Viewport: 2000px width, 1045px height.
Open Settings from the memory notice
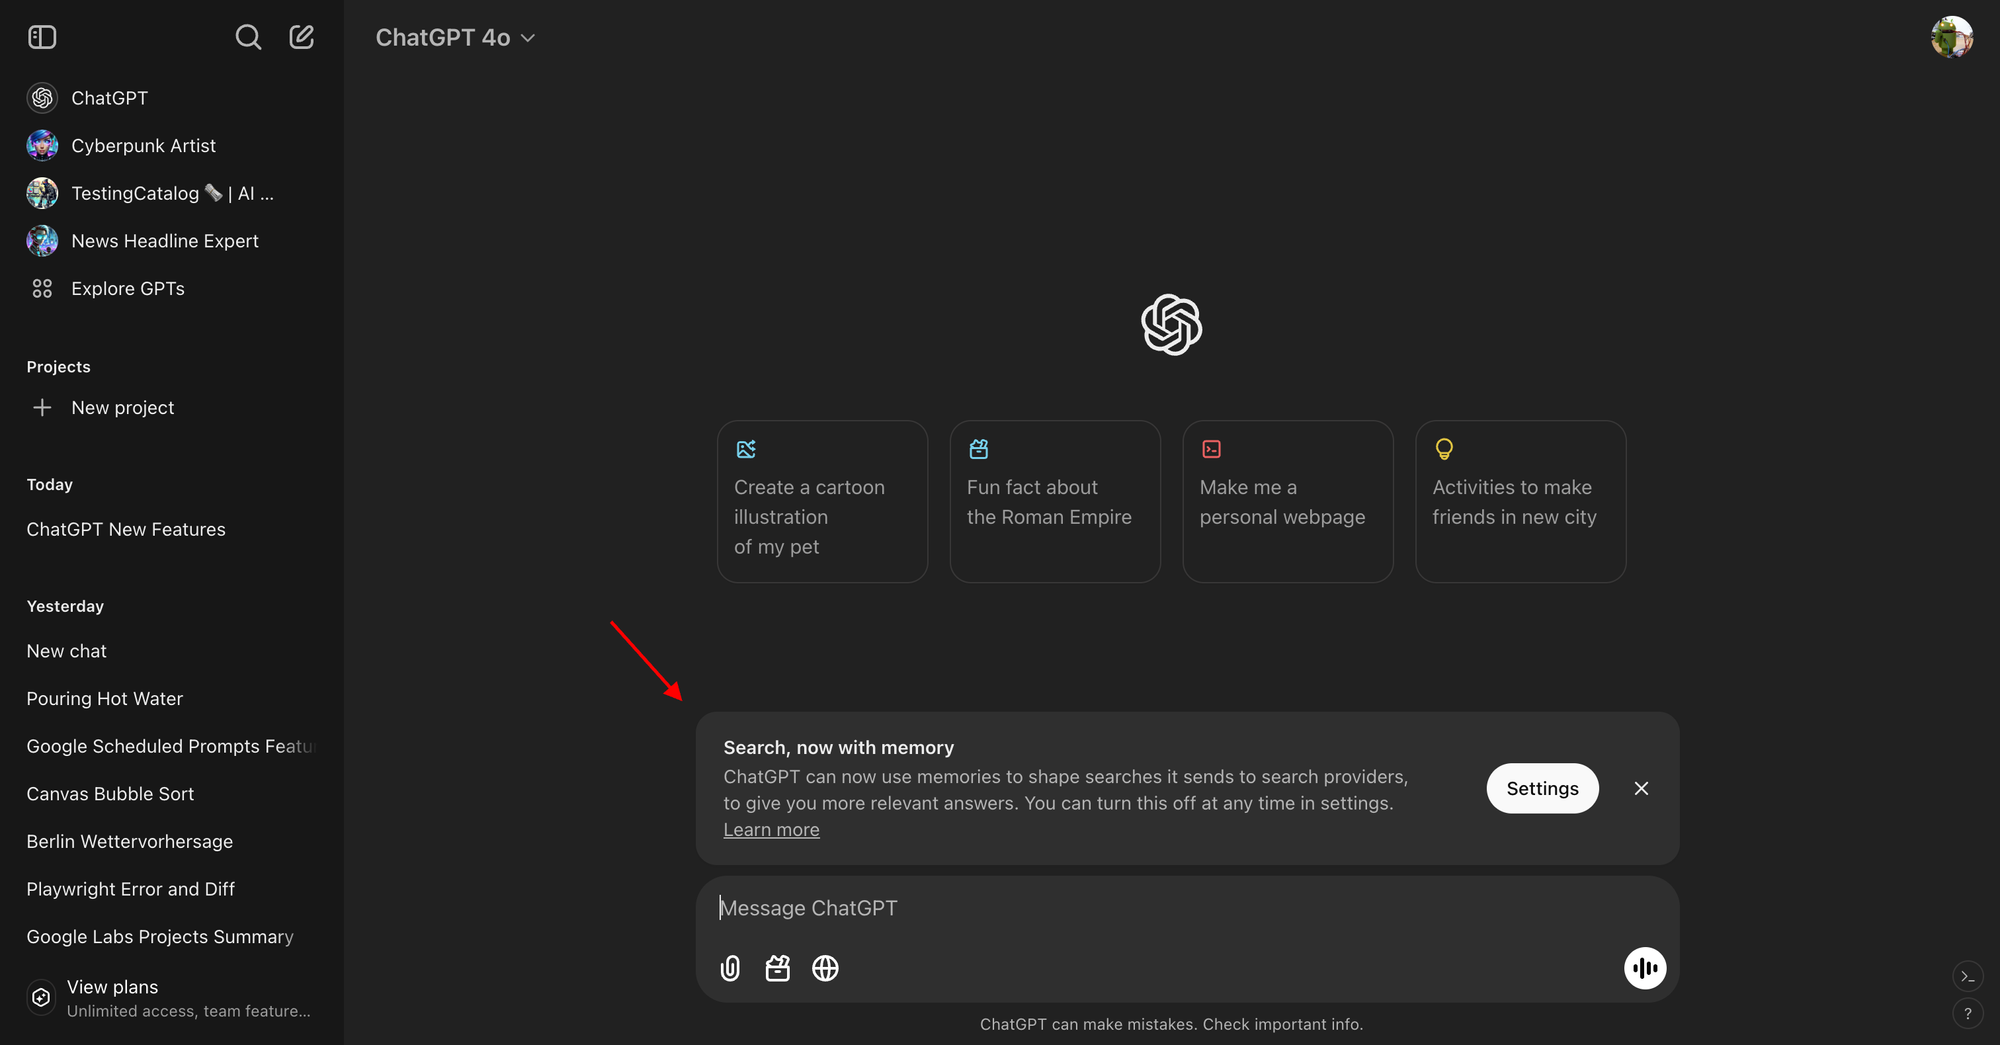[x=1542, y=788]
